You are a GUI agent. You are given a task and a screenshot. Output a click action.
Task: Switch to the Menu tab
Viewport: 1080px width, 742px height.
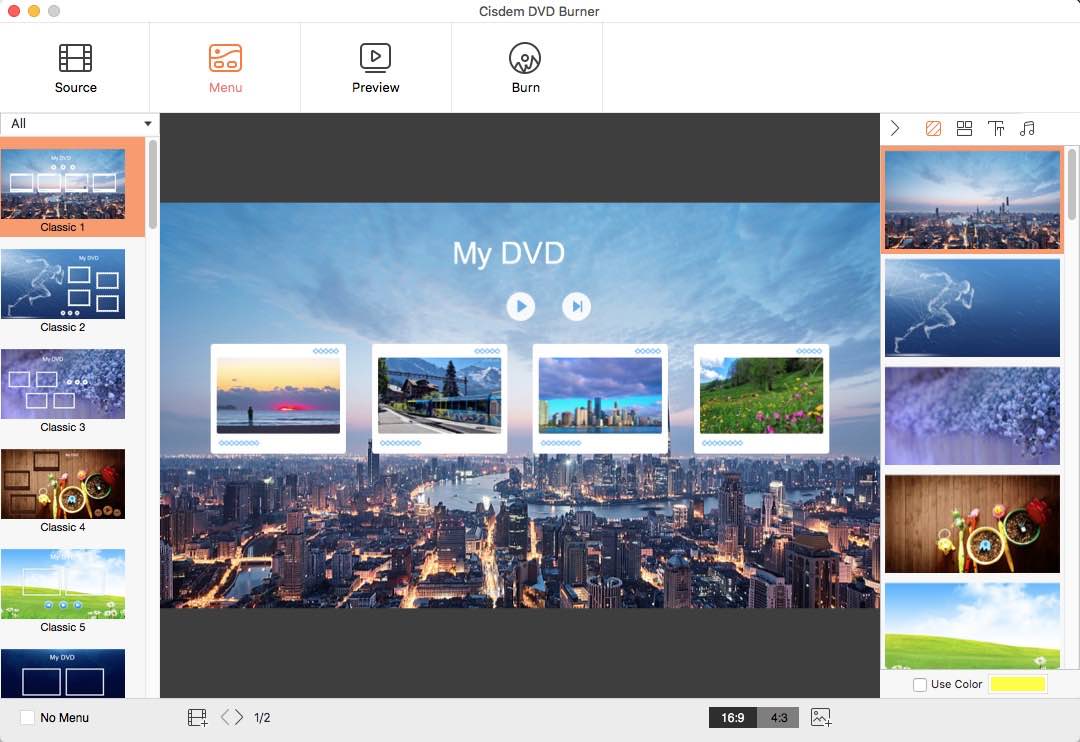[x=225, y=66]
